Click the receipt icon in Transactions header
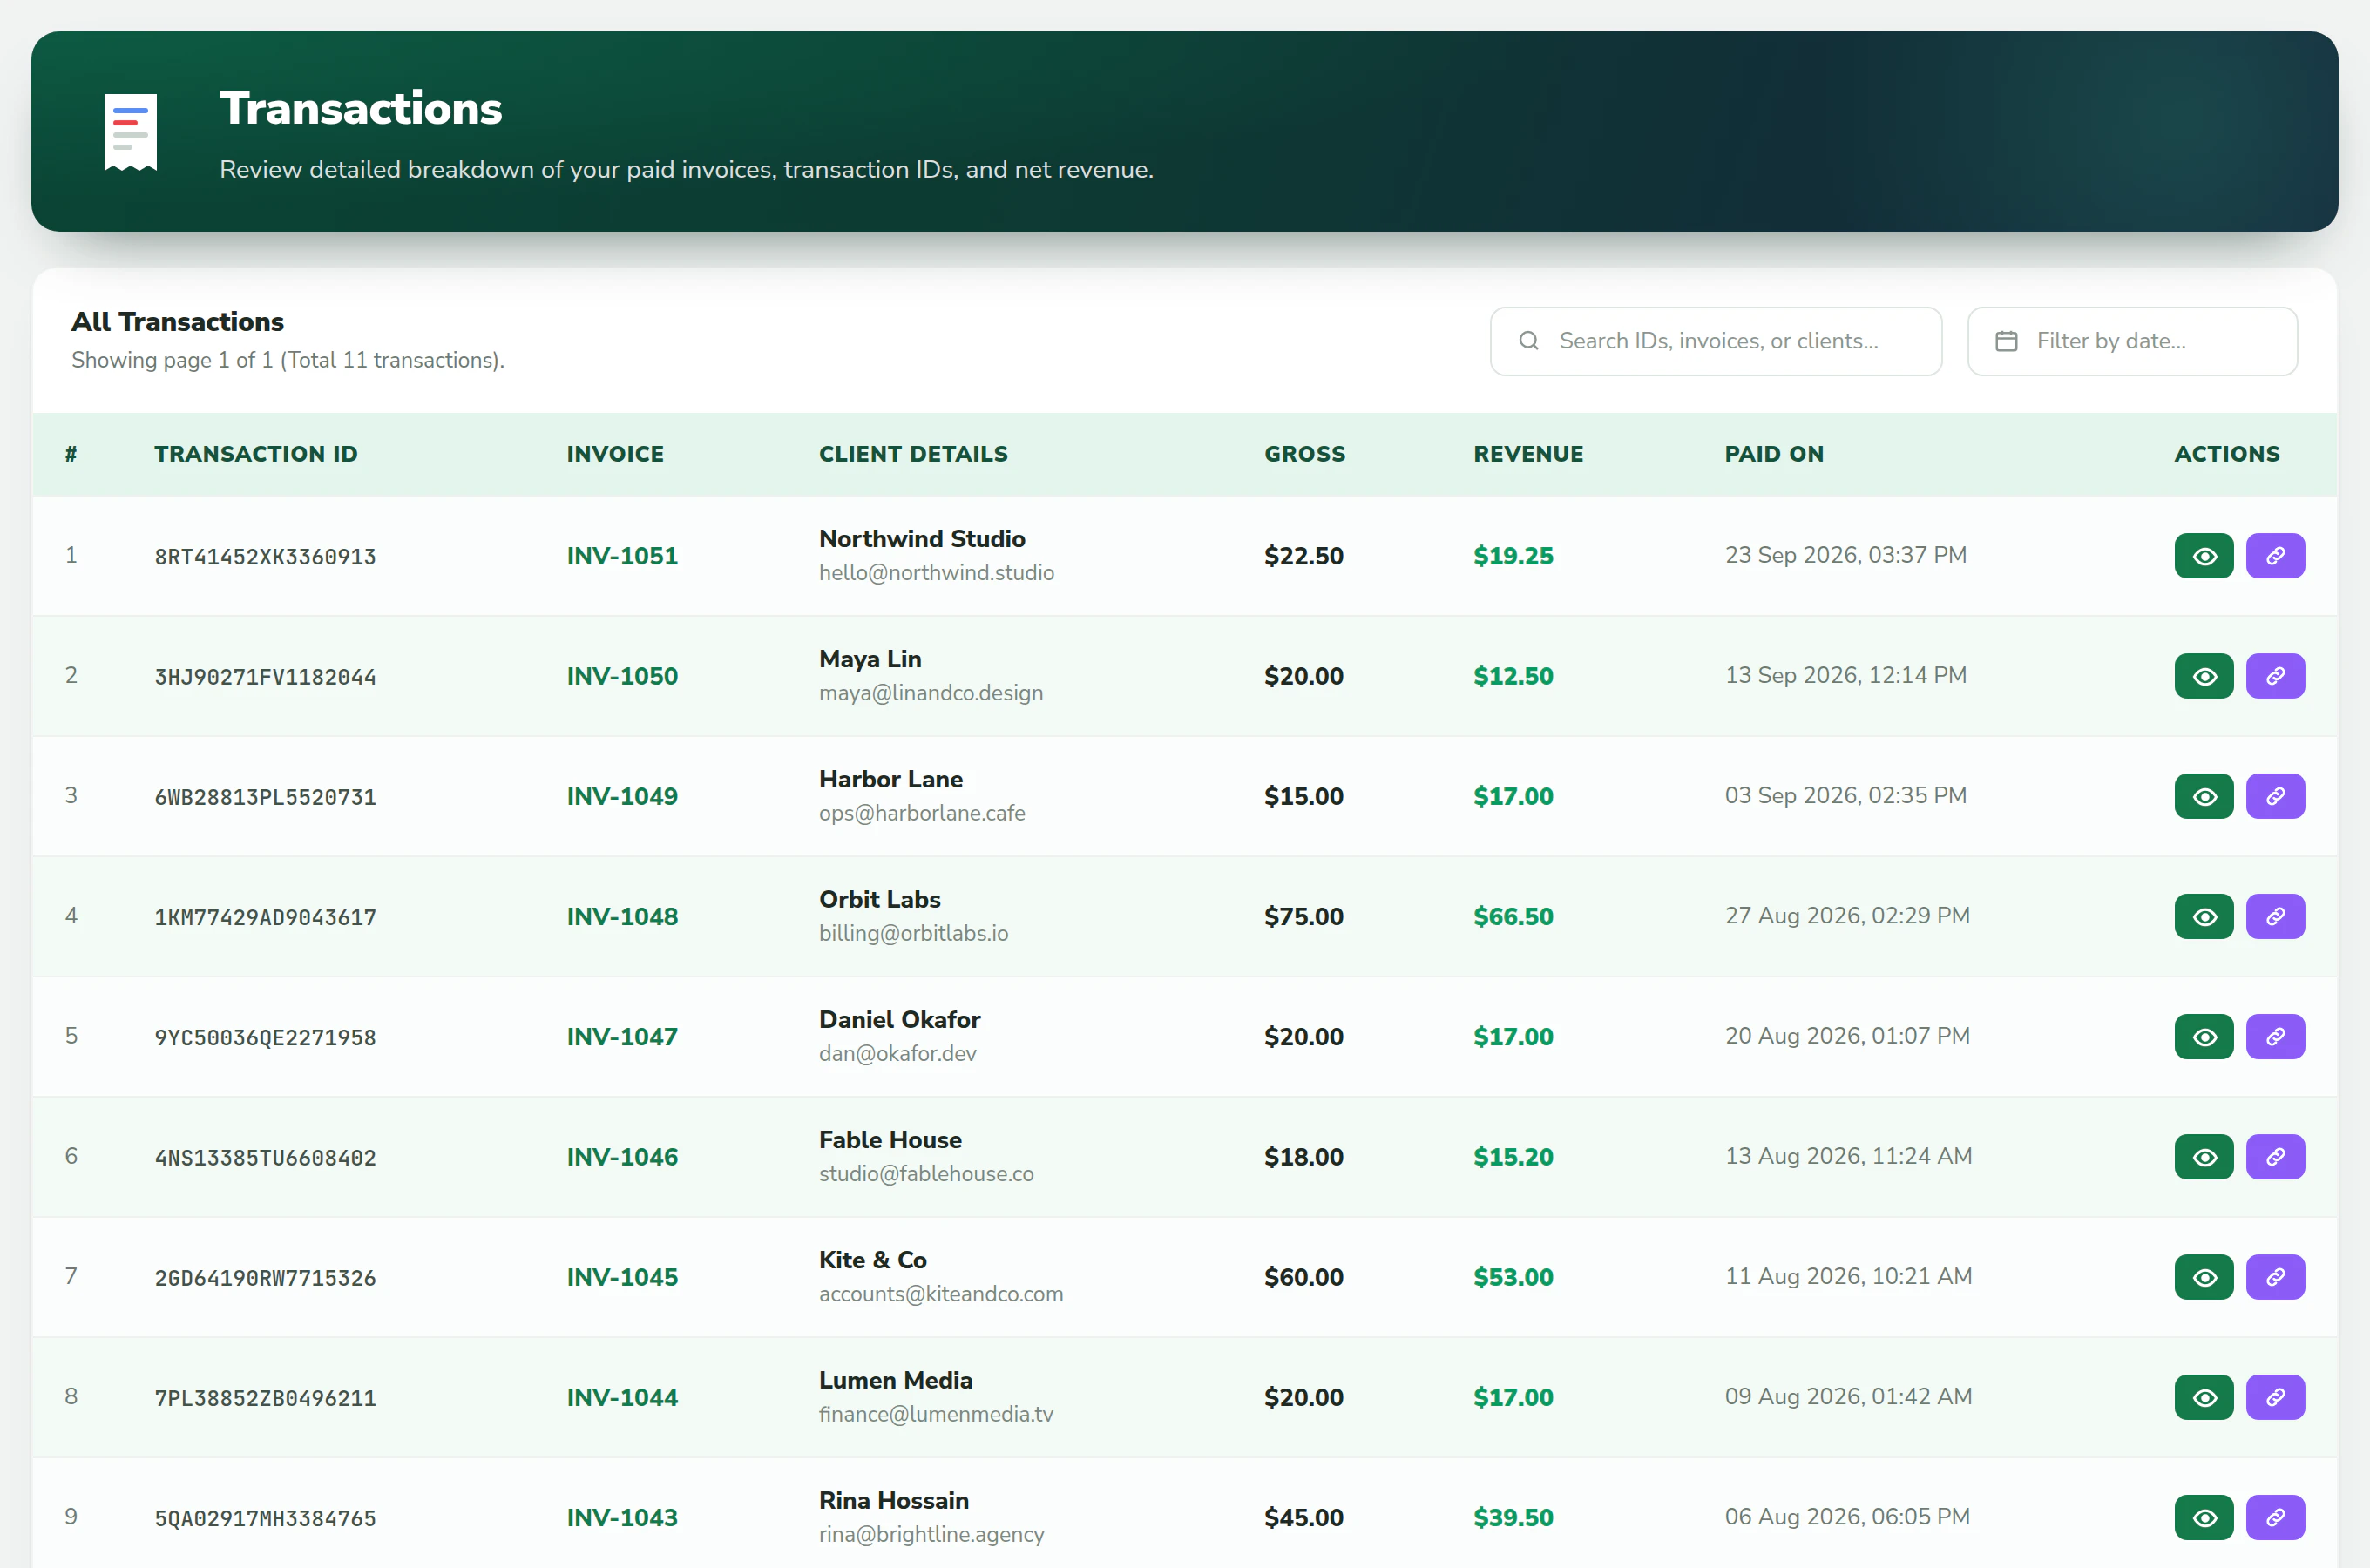 130,132
